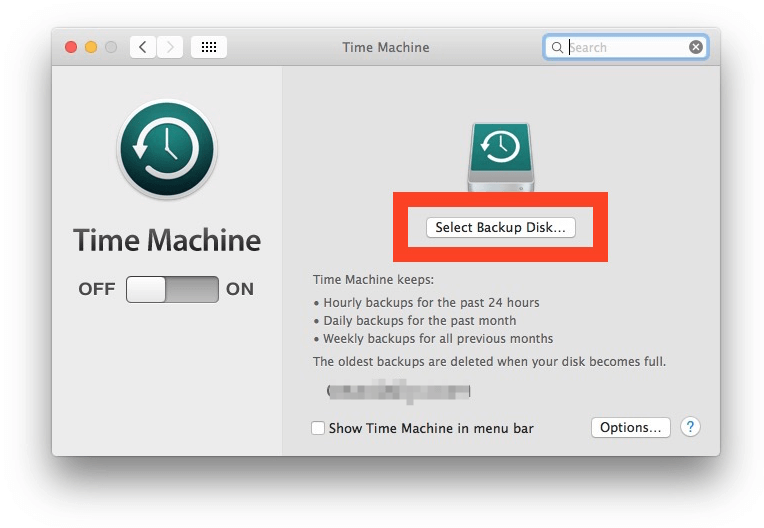Viewport: 764px width, 528px height.
Task: Minimize the window with yellow button
Action: tap(91, 47)
